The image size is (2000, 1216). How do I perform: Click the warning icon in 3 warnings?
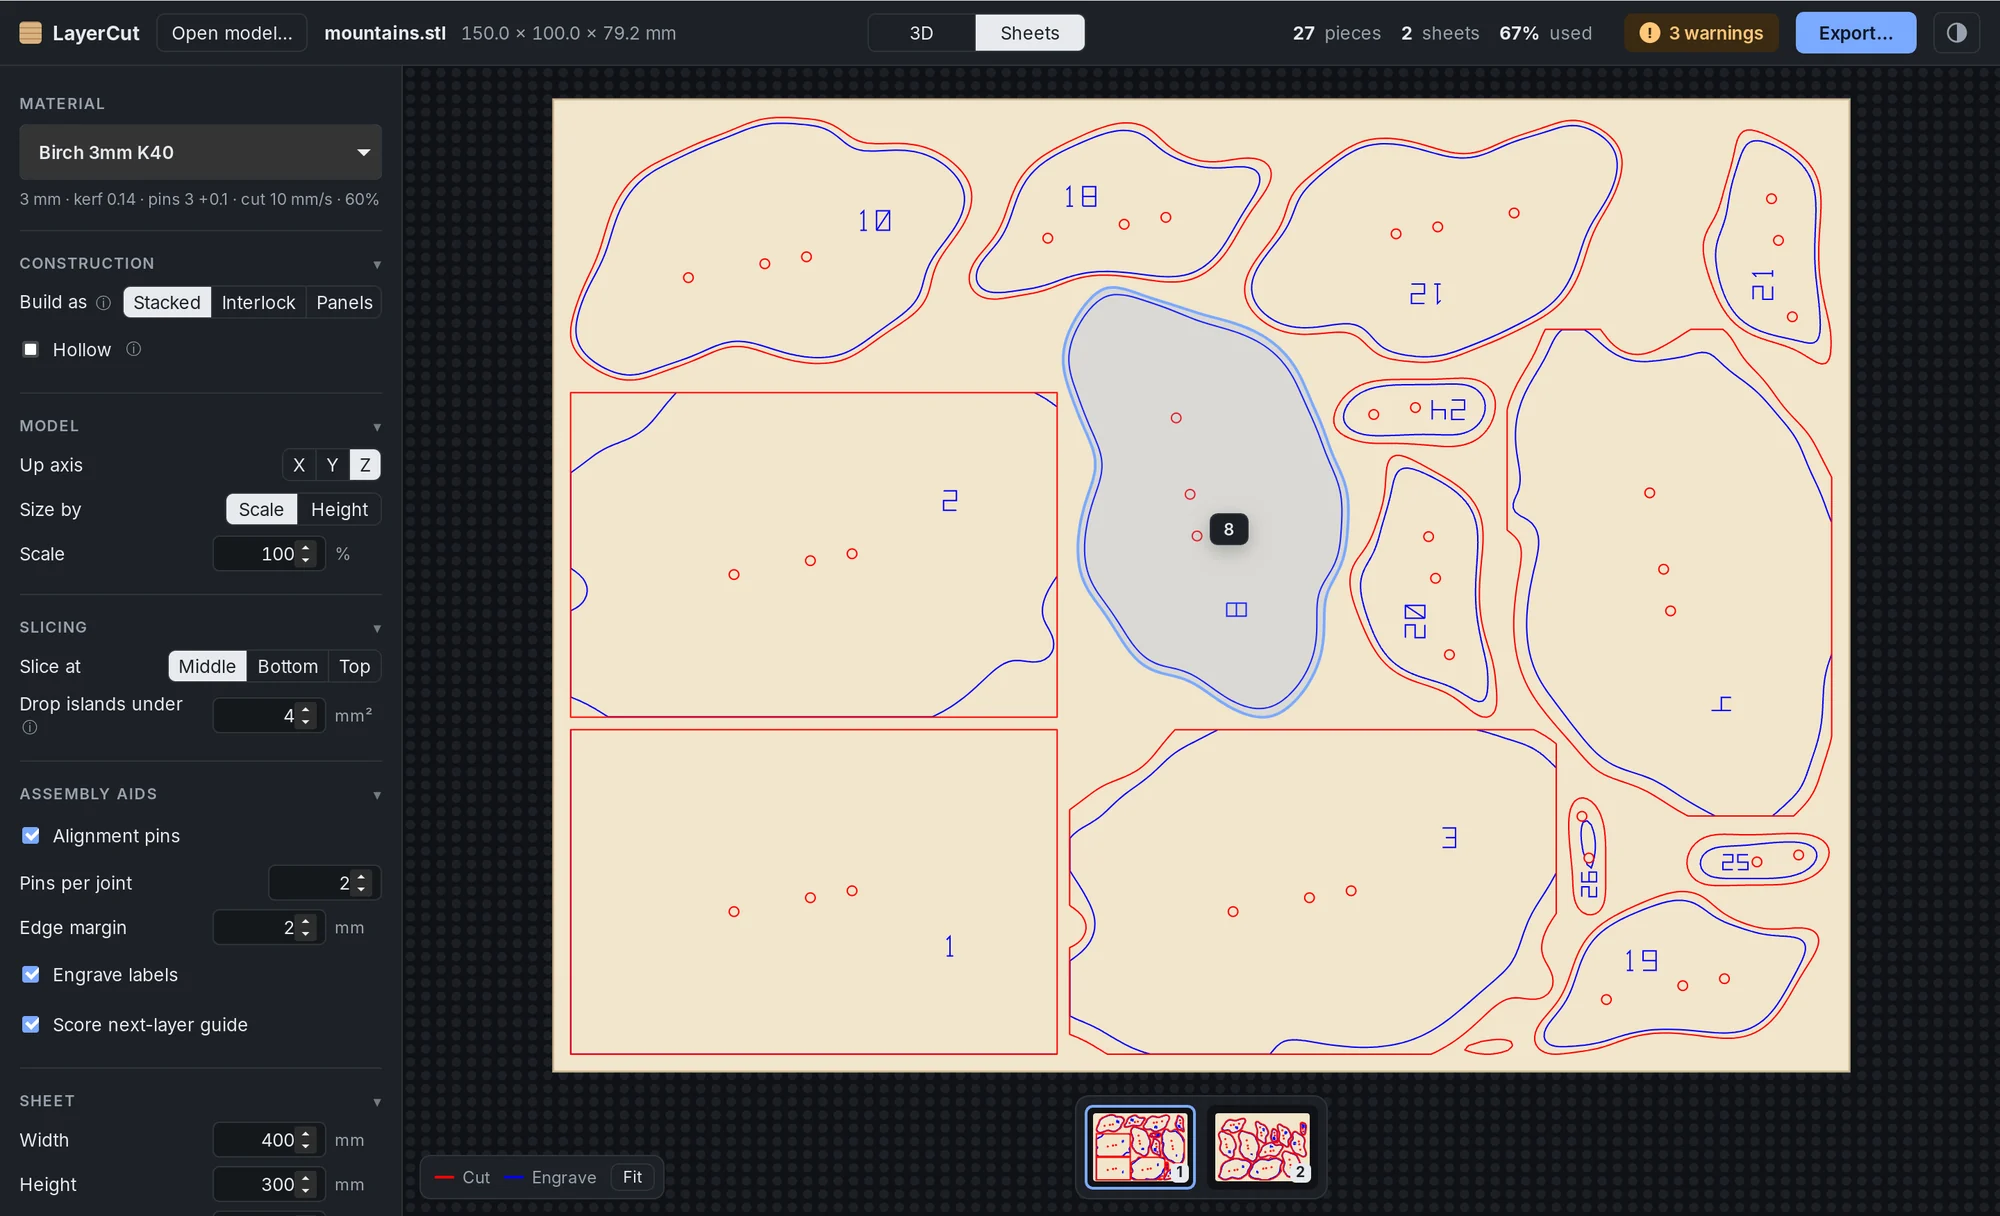point(1649,33)
